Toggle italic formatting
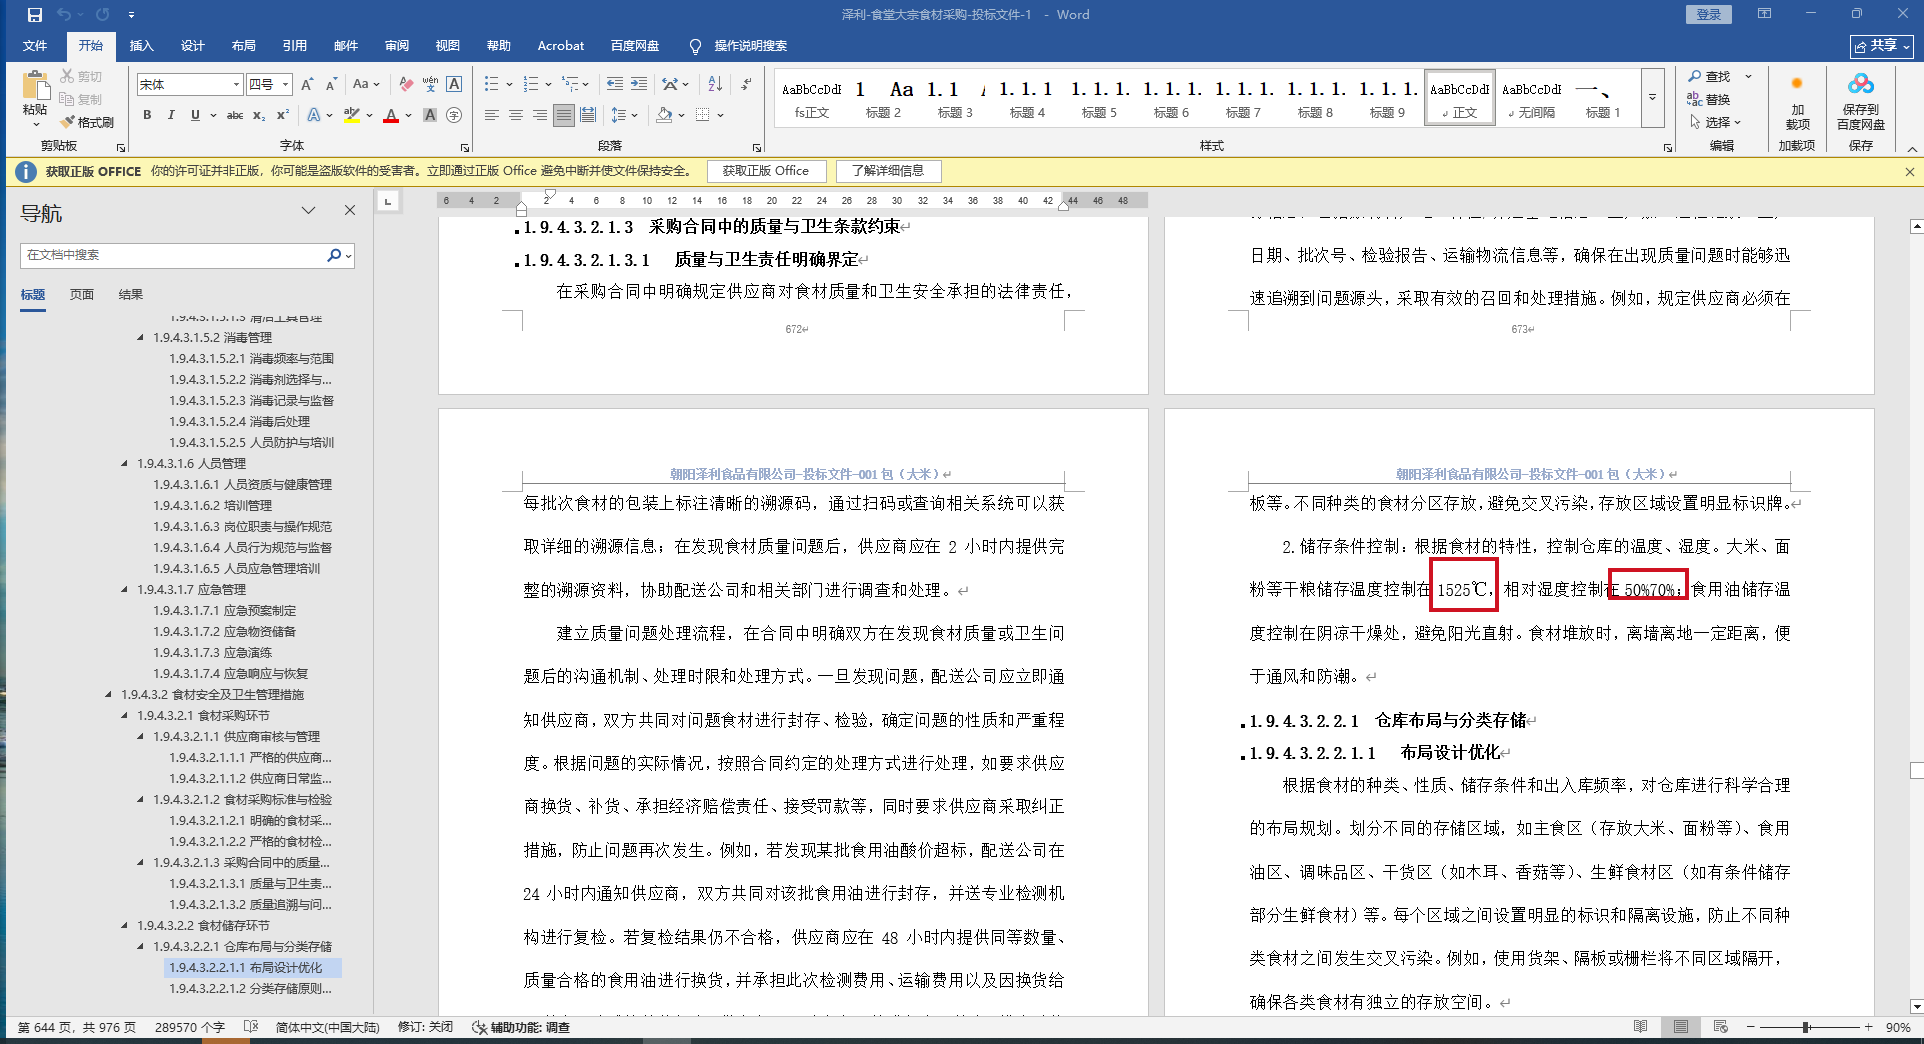The height and width of the screenshot is (1044, 1924). tap(171, 115)
